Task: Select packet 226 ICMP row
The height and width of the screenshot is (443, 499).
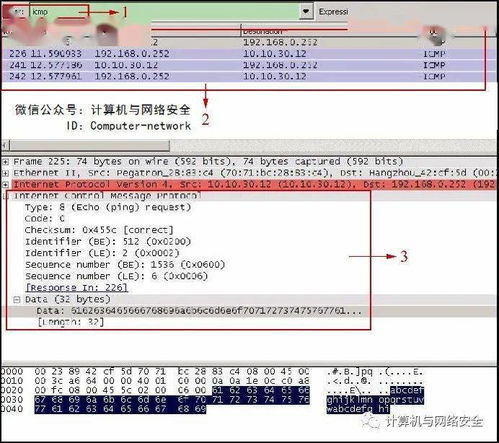Action: (243, 54)
